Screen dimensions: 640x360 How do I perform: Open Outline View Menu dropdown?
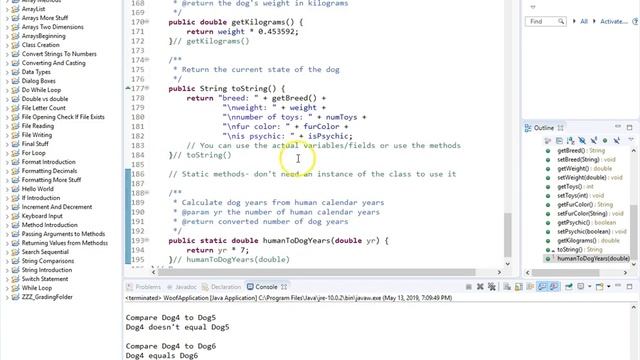coord(631,139)
